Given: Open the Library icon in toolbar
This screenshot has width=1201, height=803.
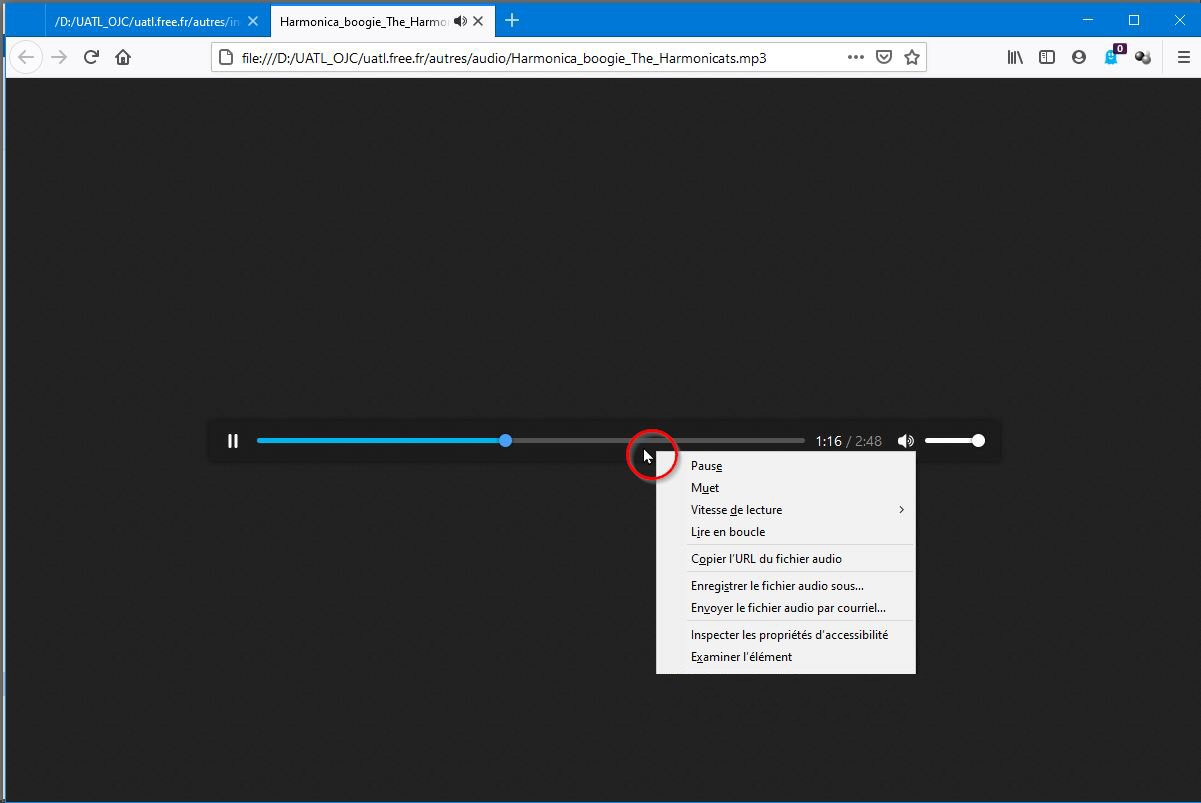Looking at the screenshot, I should coord(1015,57).
